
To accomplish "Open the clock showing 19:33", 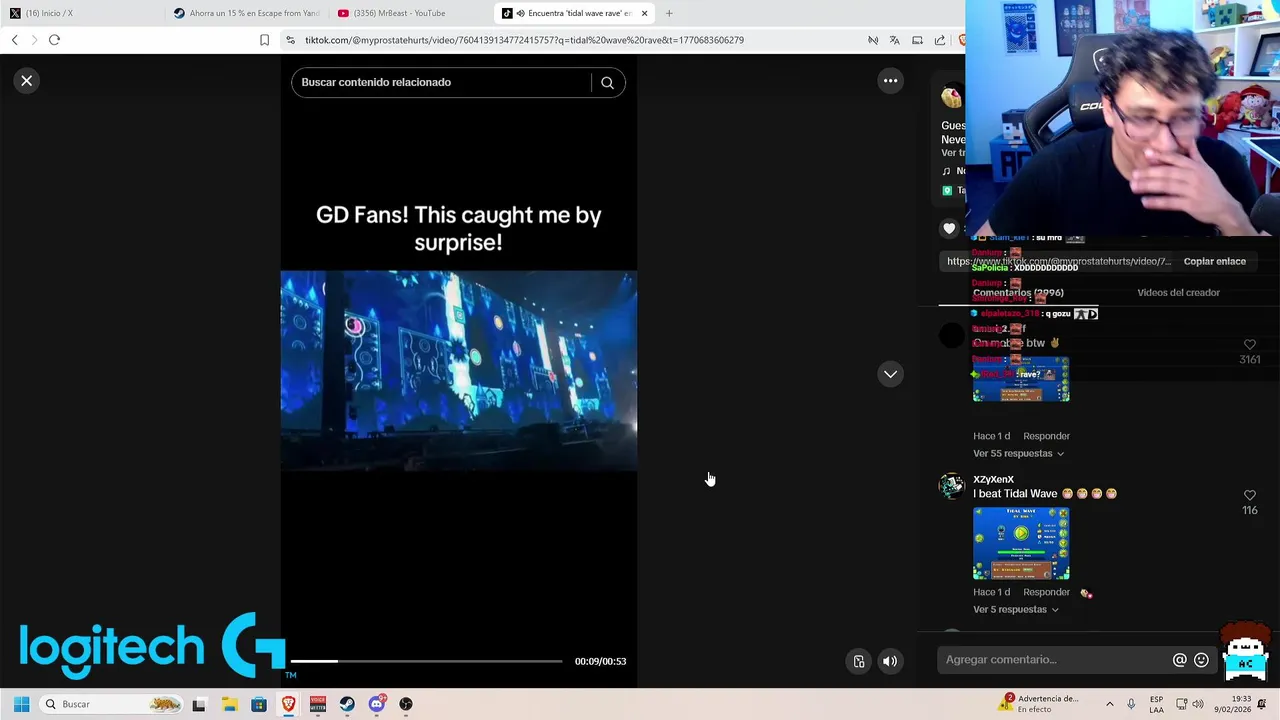I will point(1232,704).
